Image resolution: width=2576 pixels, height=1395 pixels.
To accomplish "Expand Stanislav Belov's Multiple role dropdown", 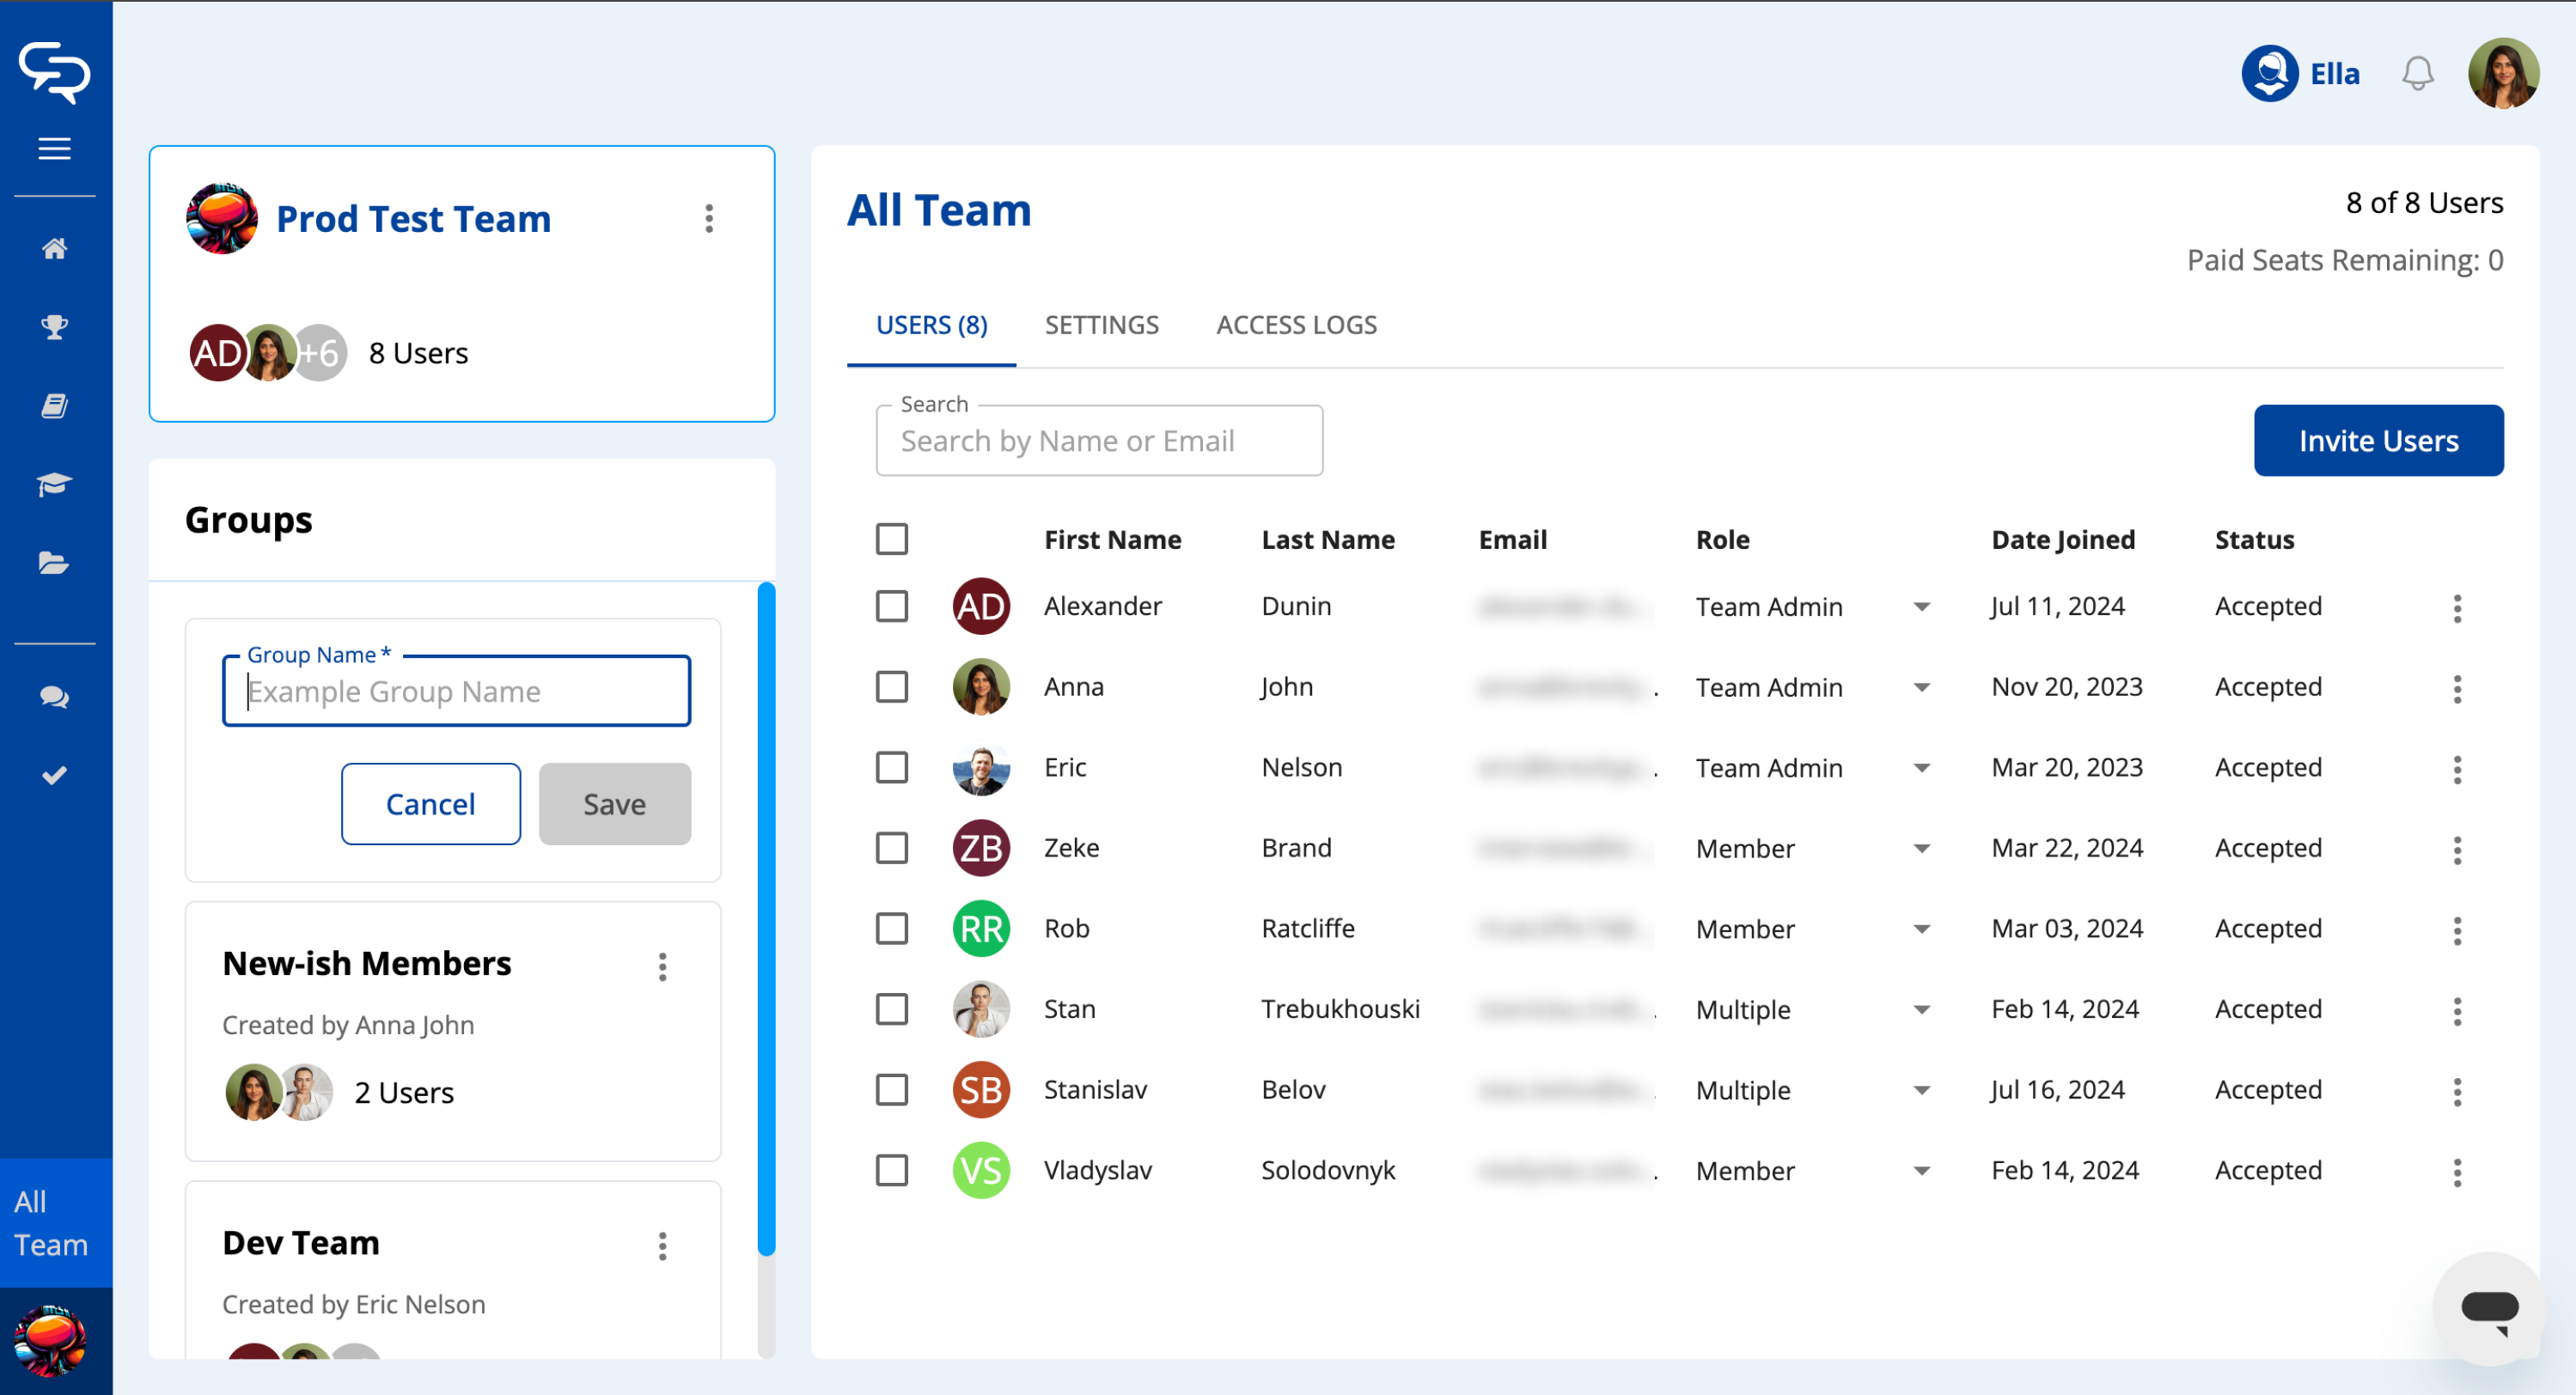I will (x=1921, y=1090).
